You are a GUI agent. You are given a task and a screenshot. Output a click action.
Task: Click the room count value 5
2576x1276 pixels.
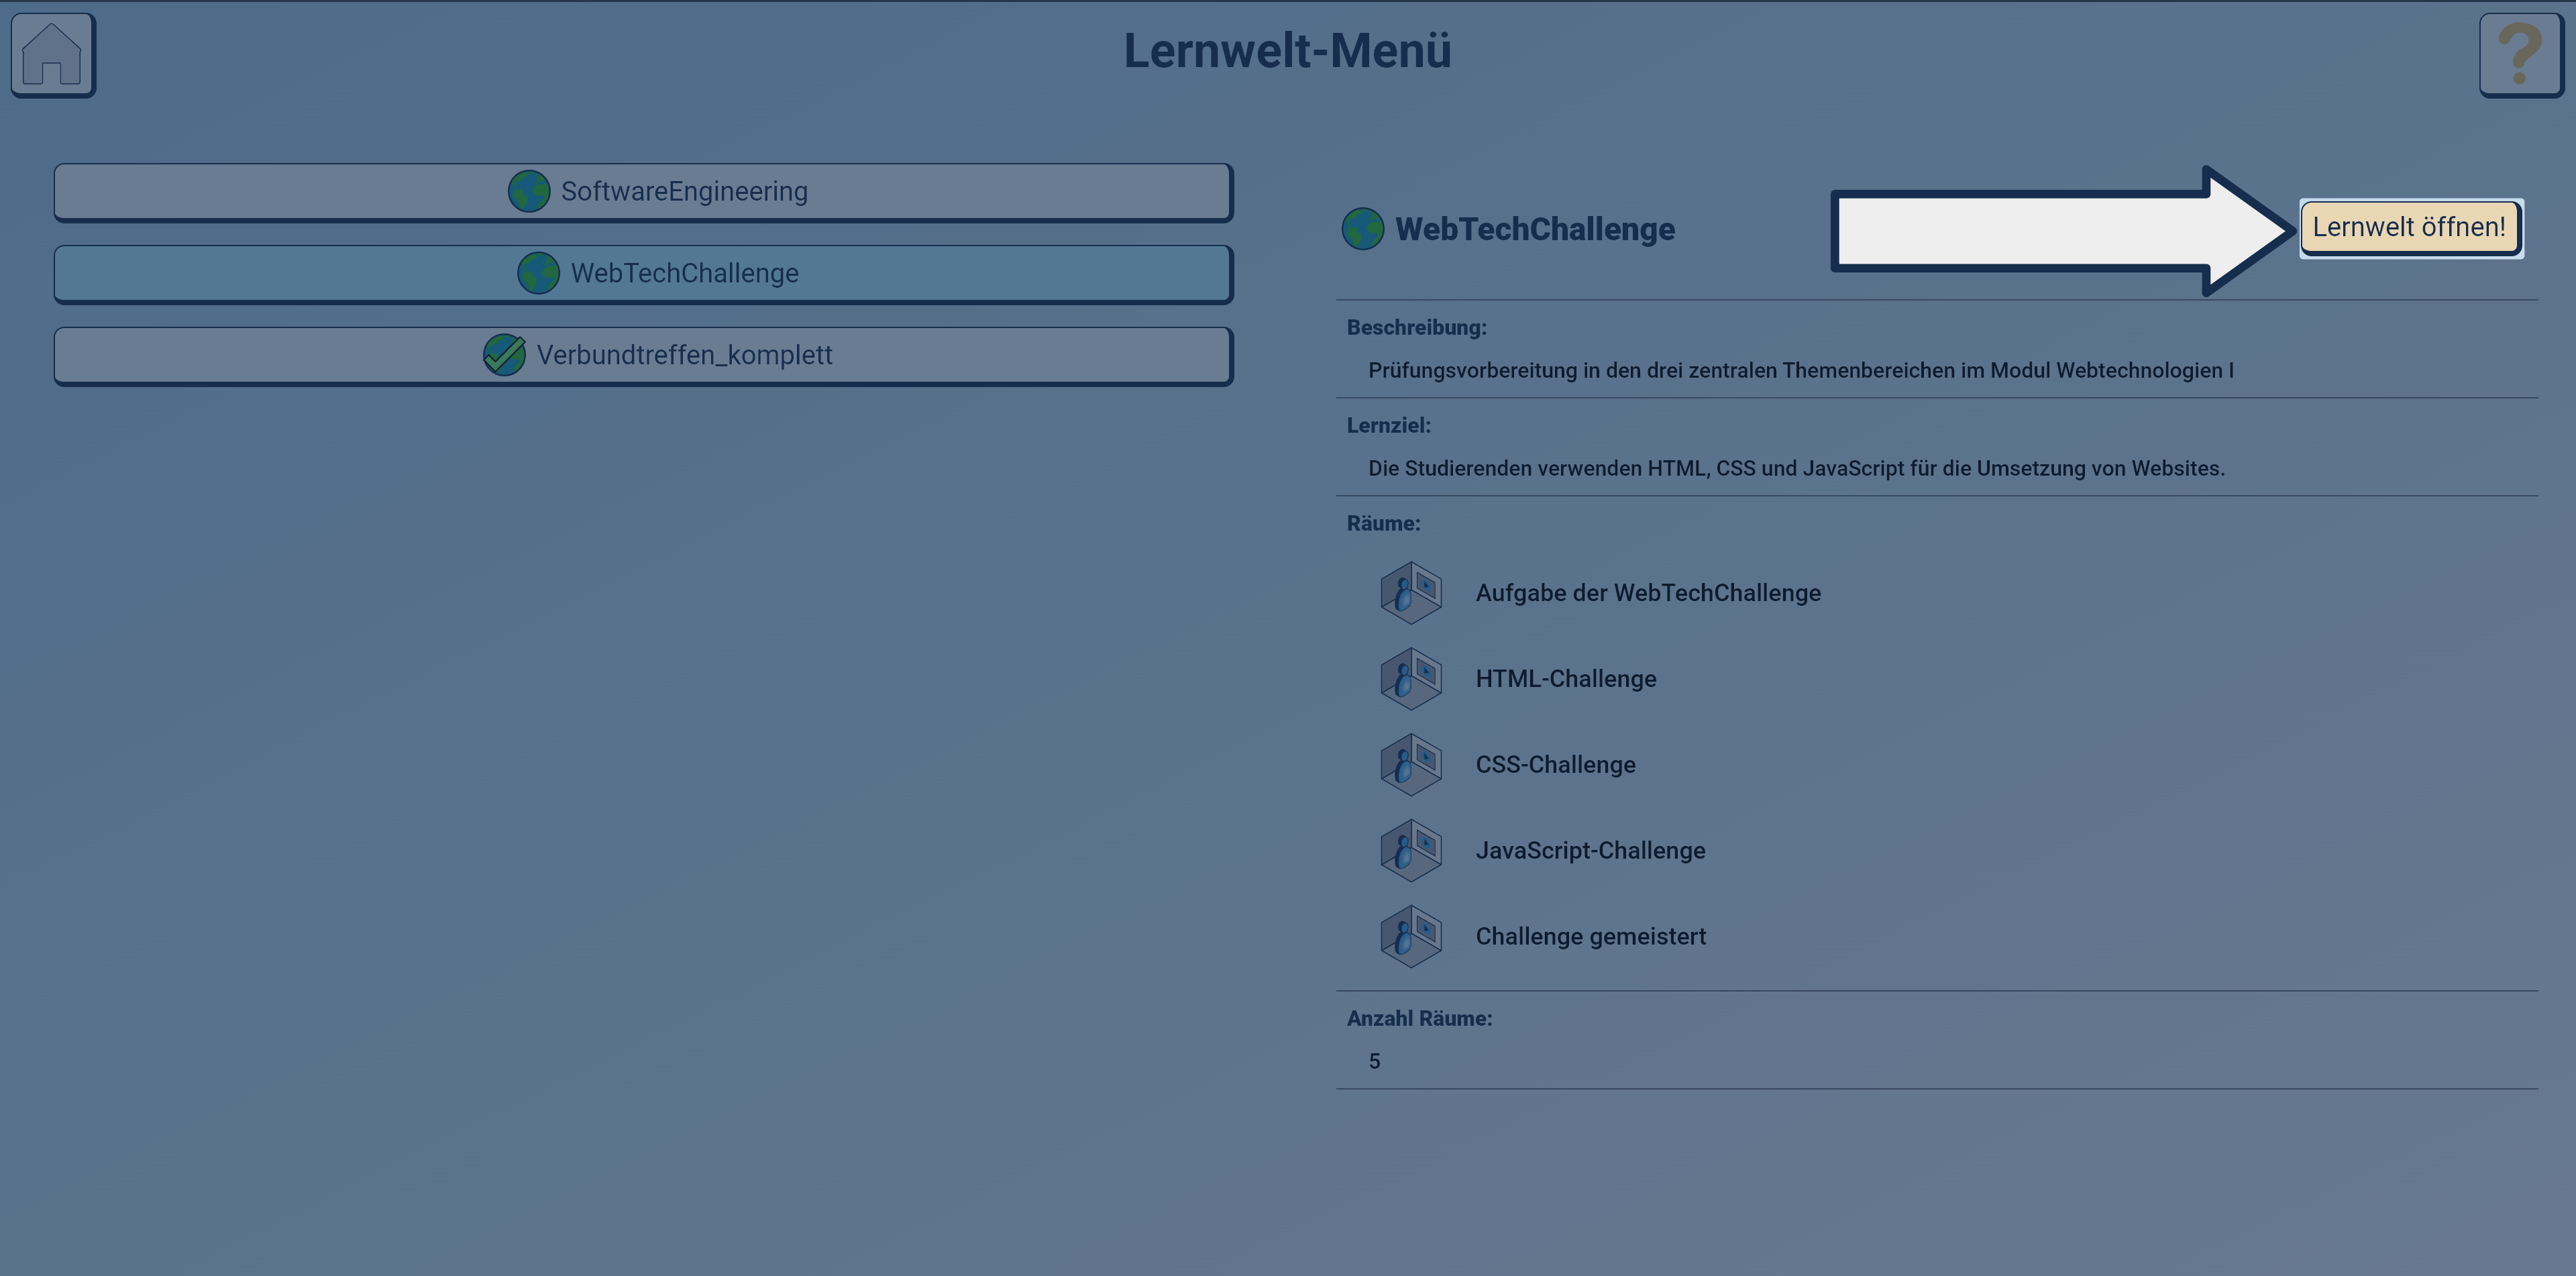click(x=1374, y=1062)
